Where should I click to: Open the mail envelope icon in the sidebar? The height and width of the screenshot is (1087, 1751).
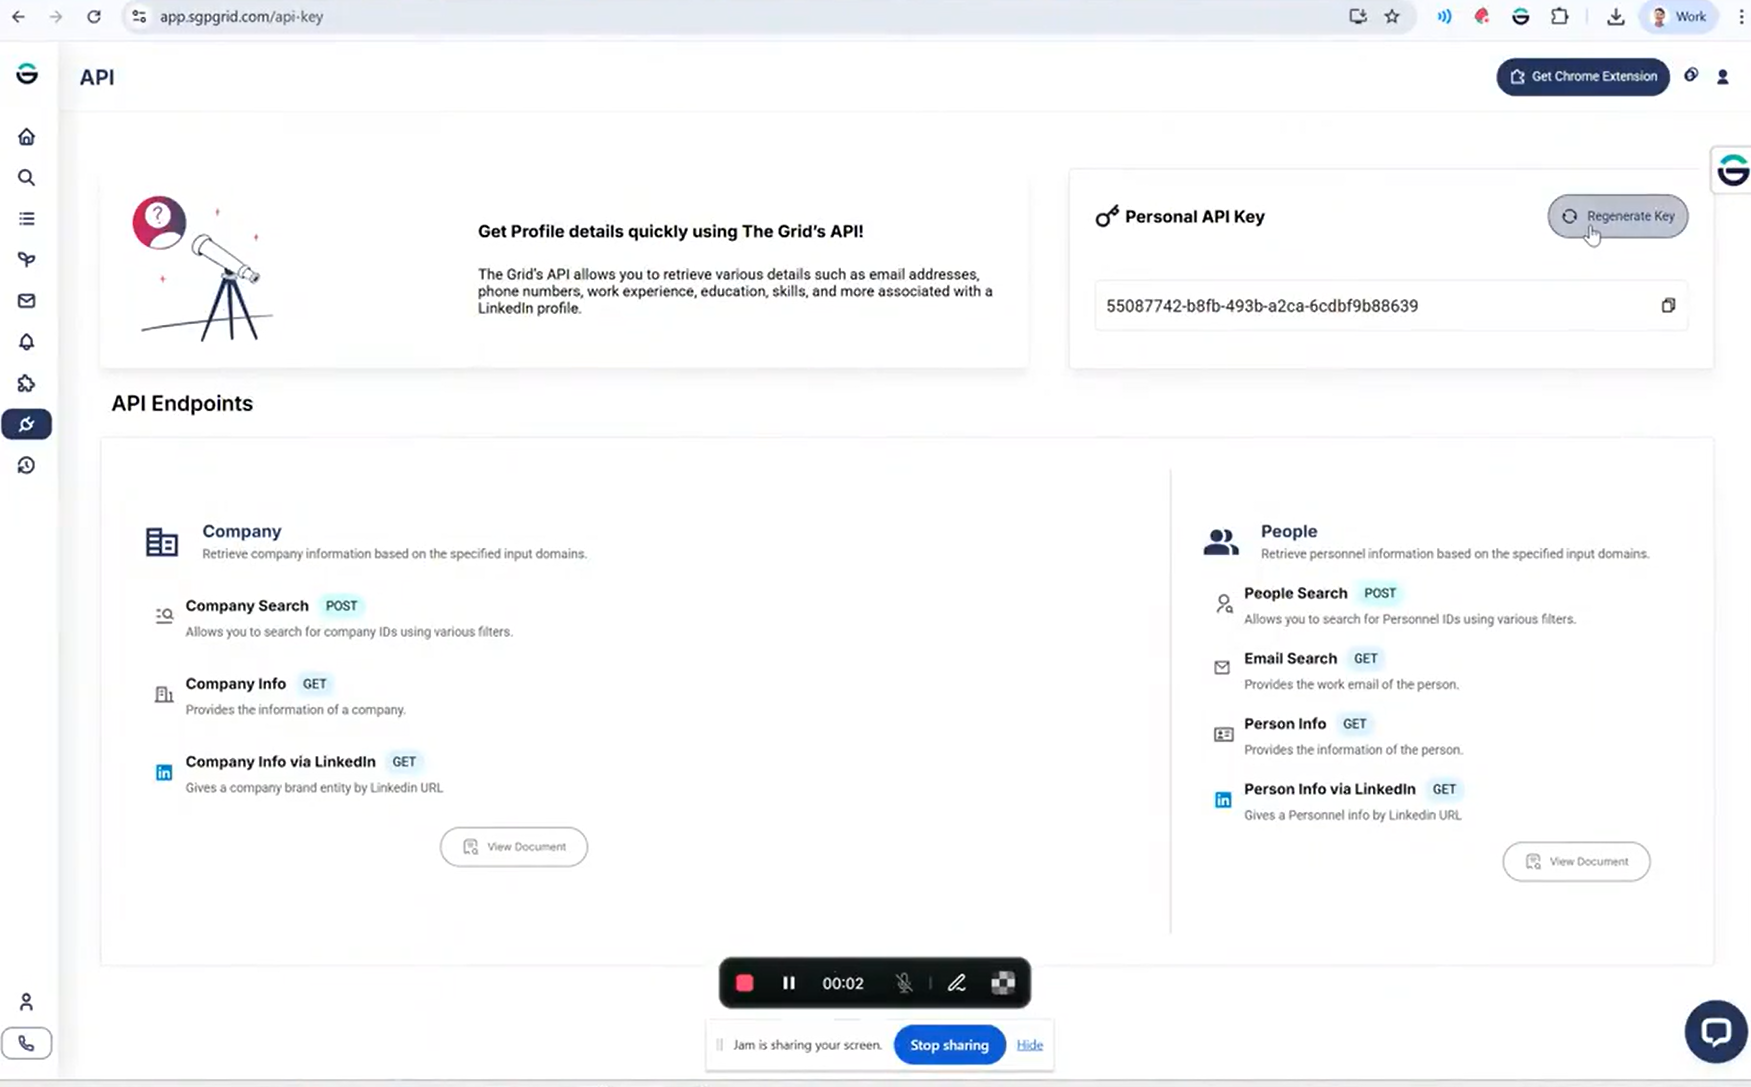[27, 300]
